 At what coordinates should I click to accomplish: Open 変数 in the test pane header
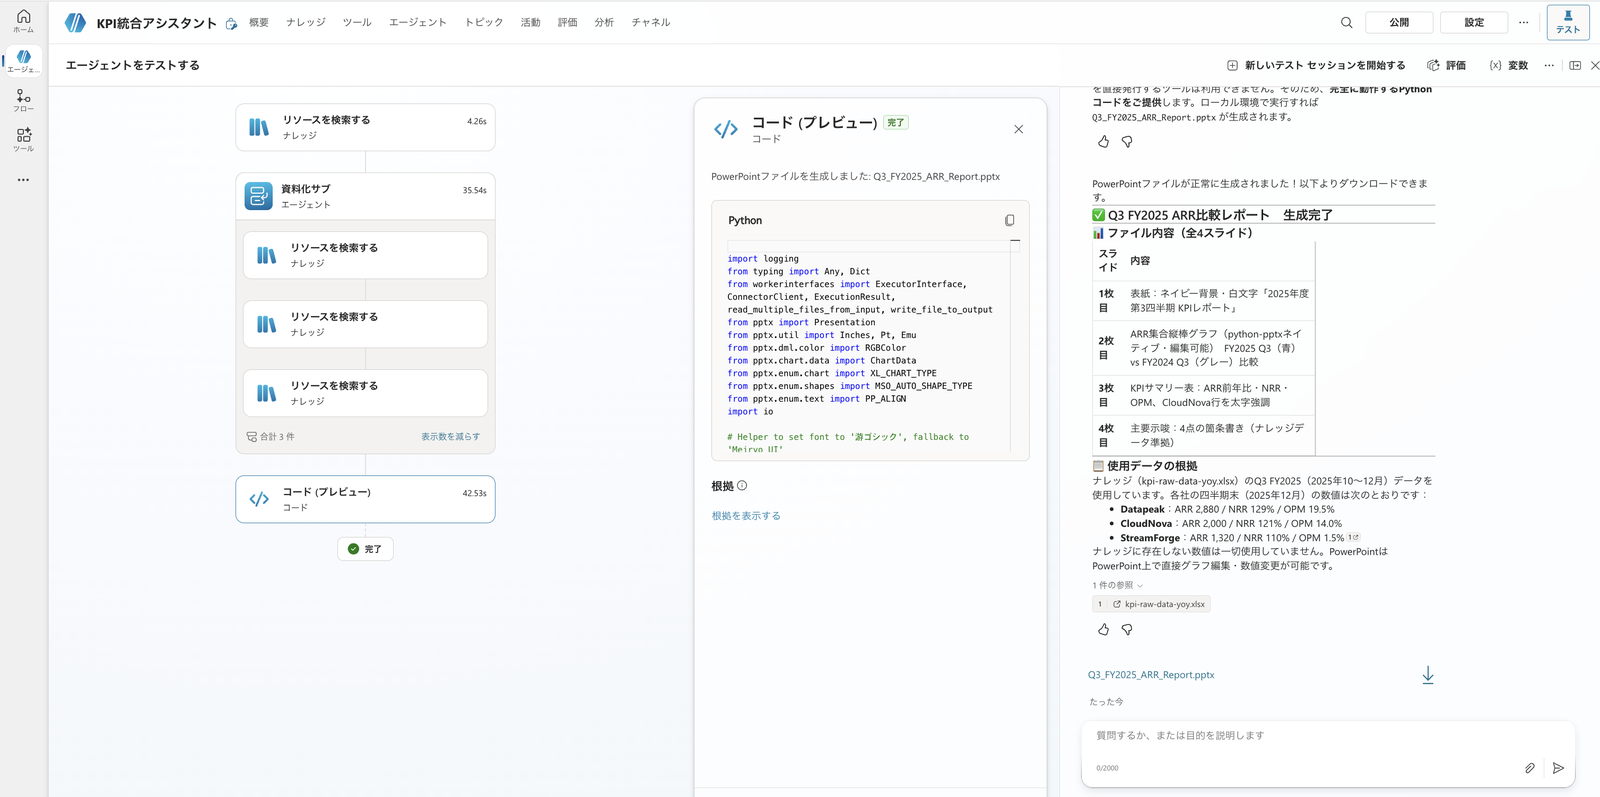click(x=1508, y=65)
